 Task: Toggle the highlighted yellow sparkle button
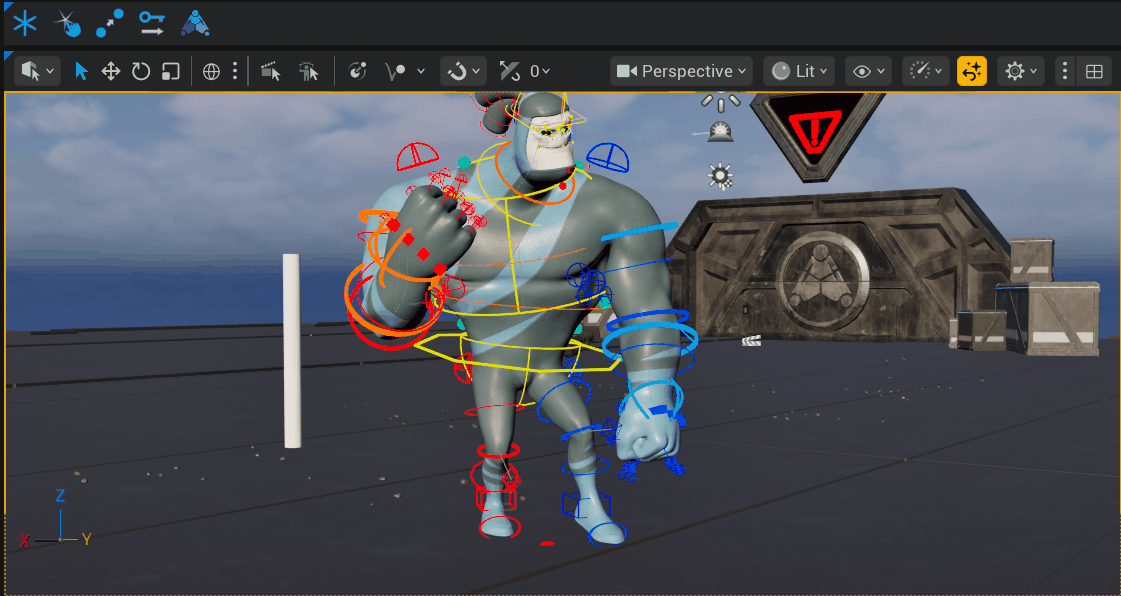coord(972,71)
